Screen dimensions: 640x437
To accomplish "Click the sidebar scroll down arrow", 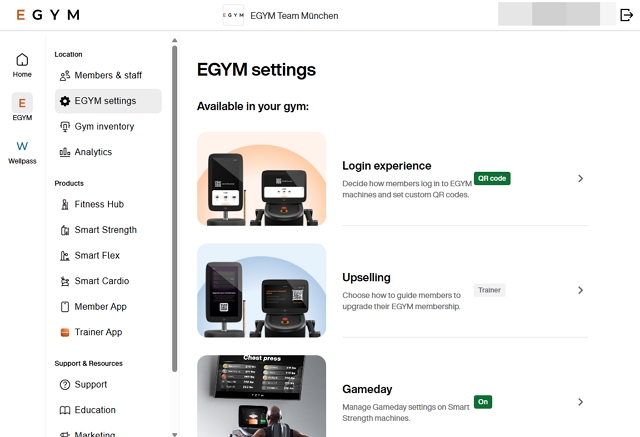I will (x=174, y=435).
